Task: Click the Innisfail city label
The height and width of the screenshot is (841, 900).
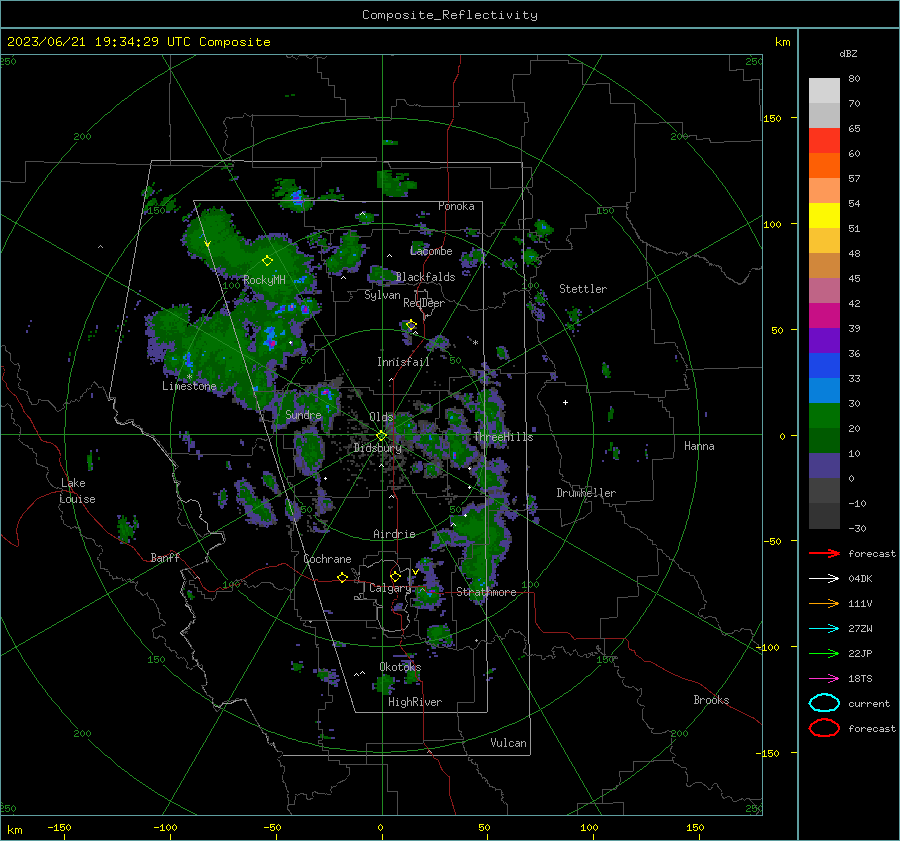Action: [x=403, y=362]
